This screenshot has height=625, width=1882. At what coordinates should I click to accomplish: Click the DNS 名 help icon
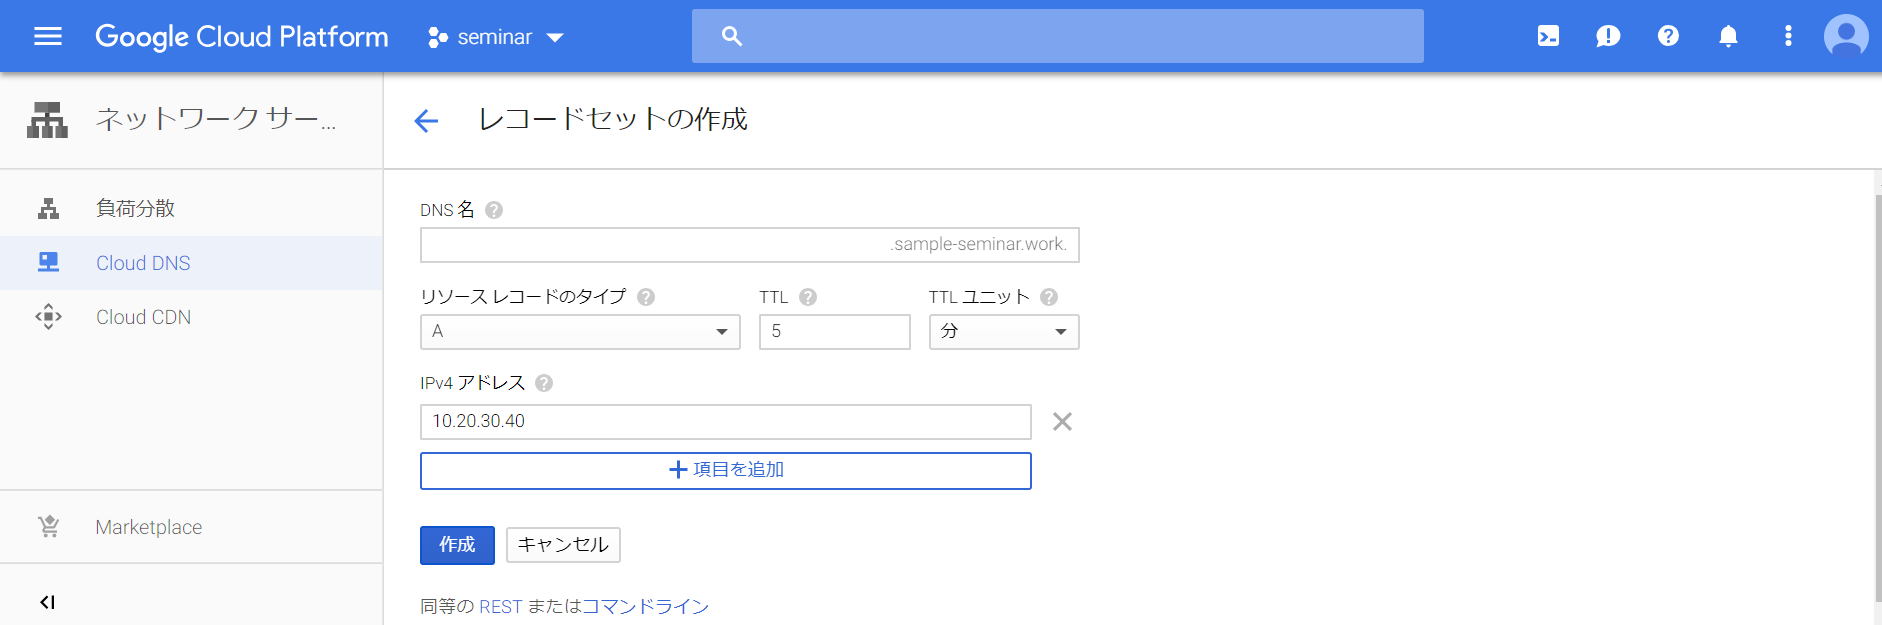click(494, 210)
